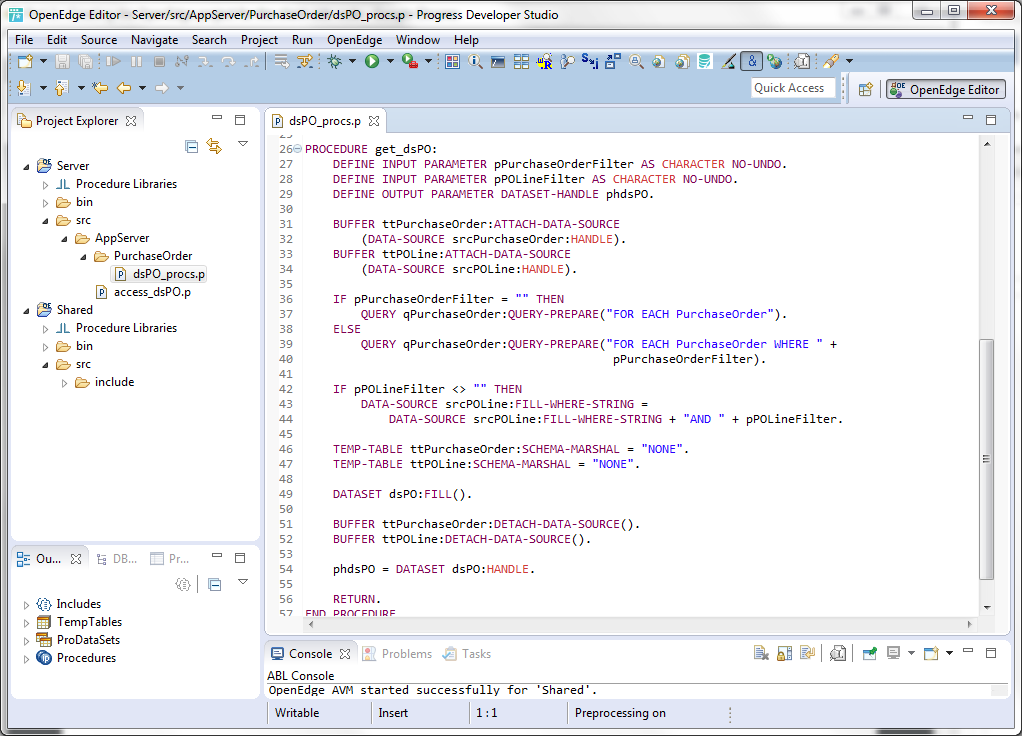Screen dimensions: 1022x736
Task: Click the Previous Annotation arrow icon
Action: (x=61, y=87)
